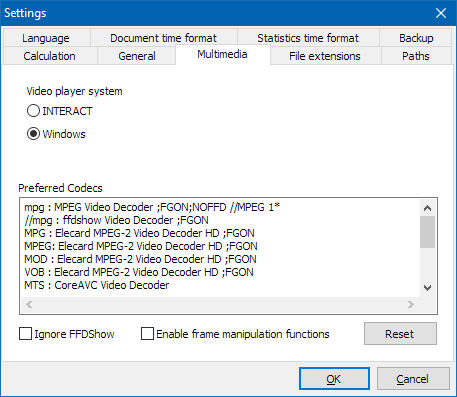457x397 pixels.
Task: Click codec list scroll down arrow
Action: 427,287
